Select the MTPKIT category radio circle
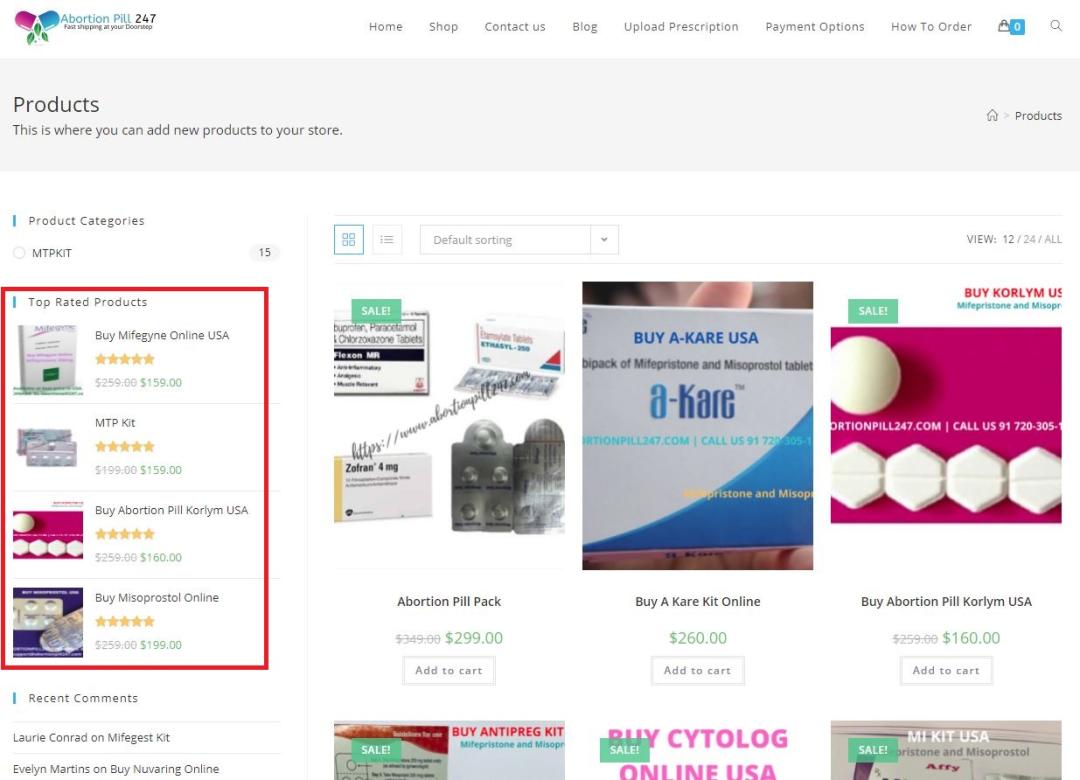The width and height of the screenshot is (1080, 780). [x=19, y=253]
